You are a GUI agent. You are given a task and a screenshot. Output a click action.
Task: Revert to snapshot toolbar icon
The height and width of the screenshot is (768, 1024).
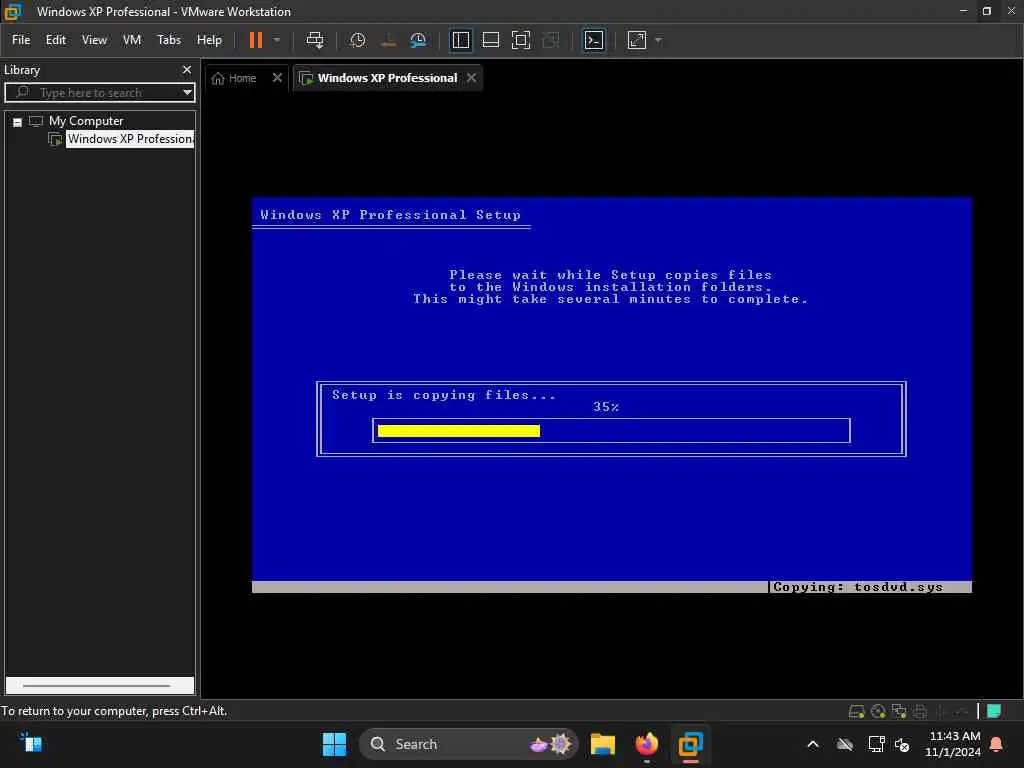(388, 40)
